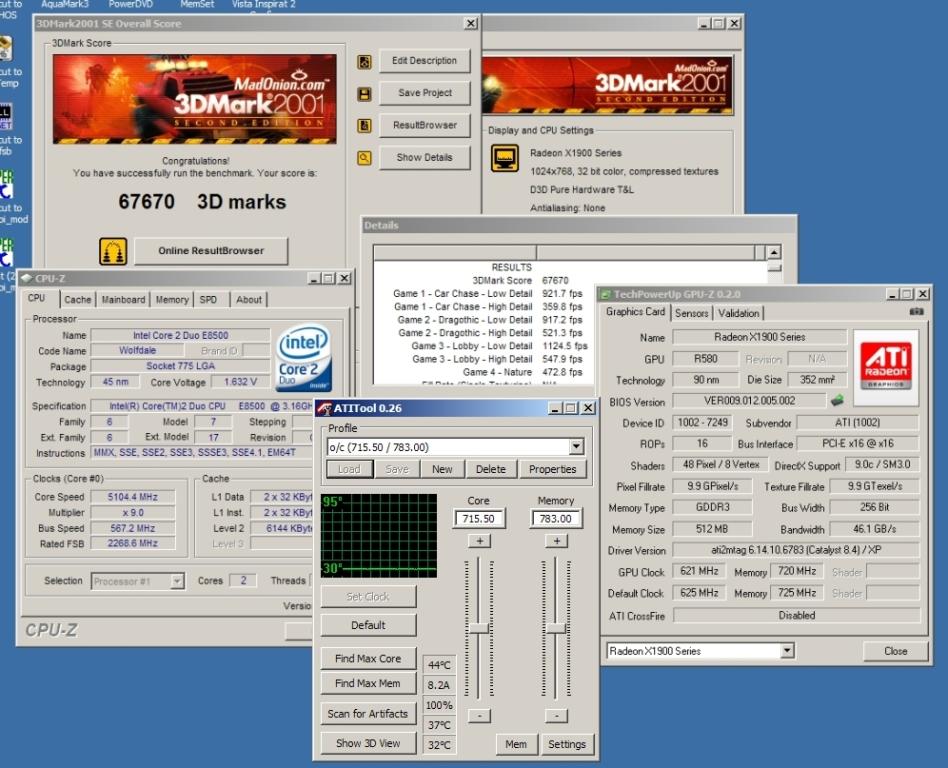Click the Memory minus decrement button
The image size is (948, 768).
click(557, 716)
